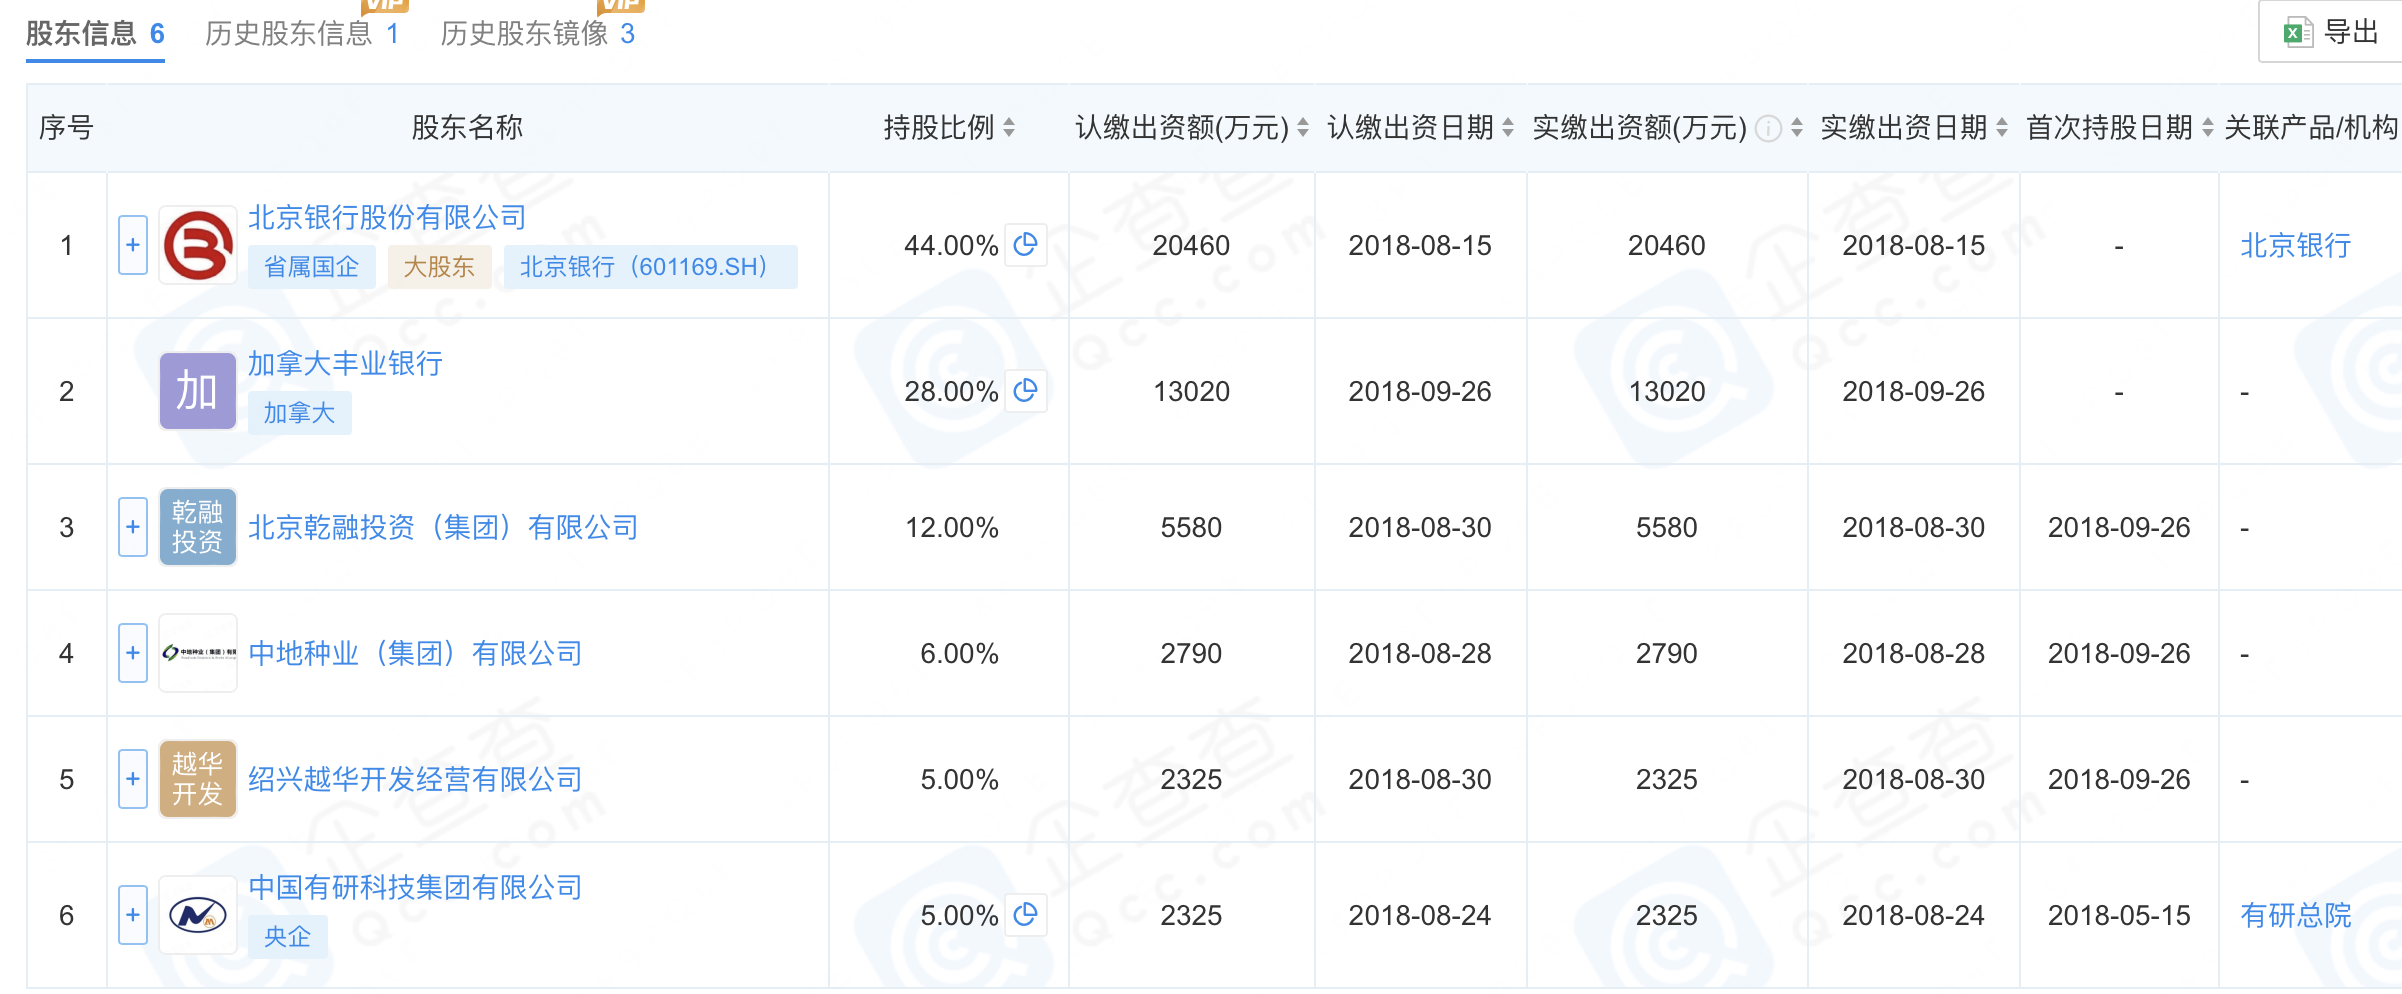Image resolution: width=2402 pixels, height=994 pixels.
Task: Expand shareholder row 中地种业（集团）有限公司
Action: 133,653
